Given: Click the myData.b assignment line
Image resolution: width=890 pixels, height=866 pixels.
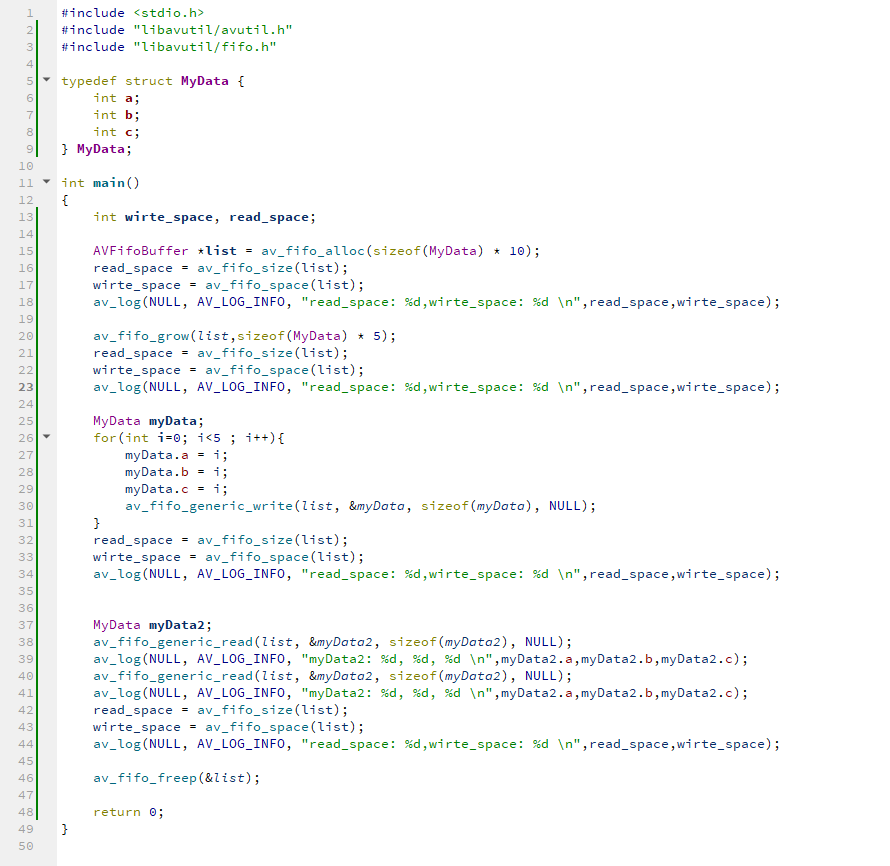Looking at the screenshot, I should (162, 471).
